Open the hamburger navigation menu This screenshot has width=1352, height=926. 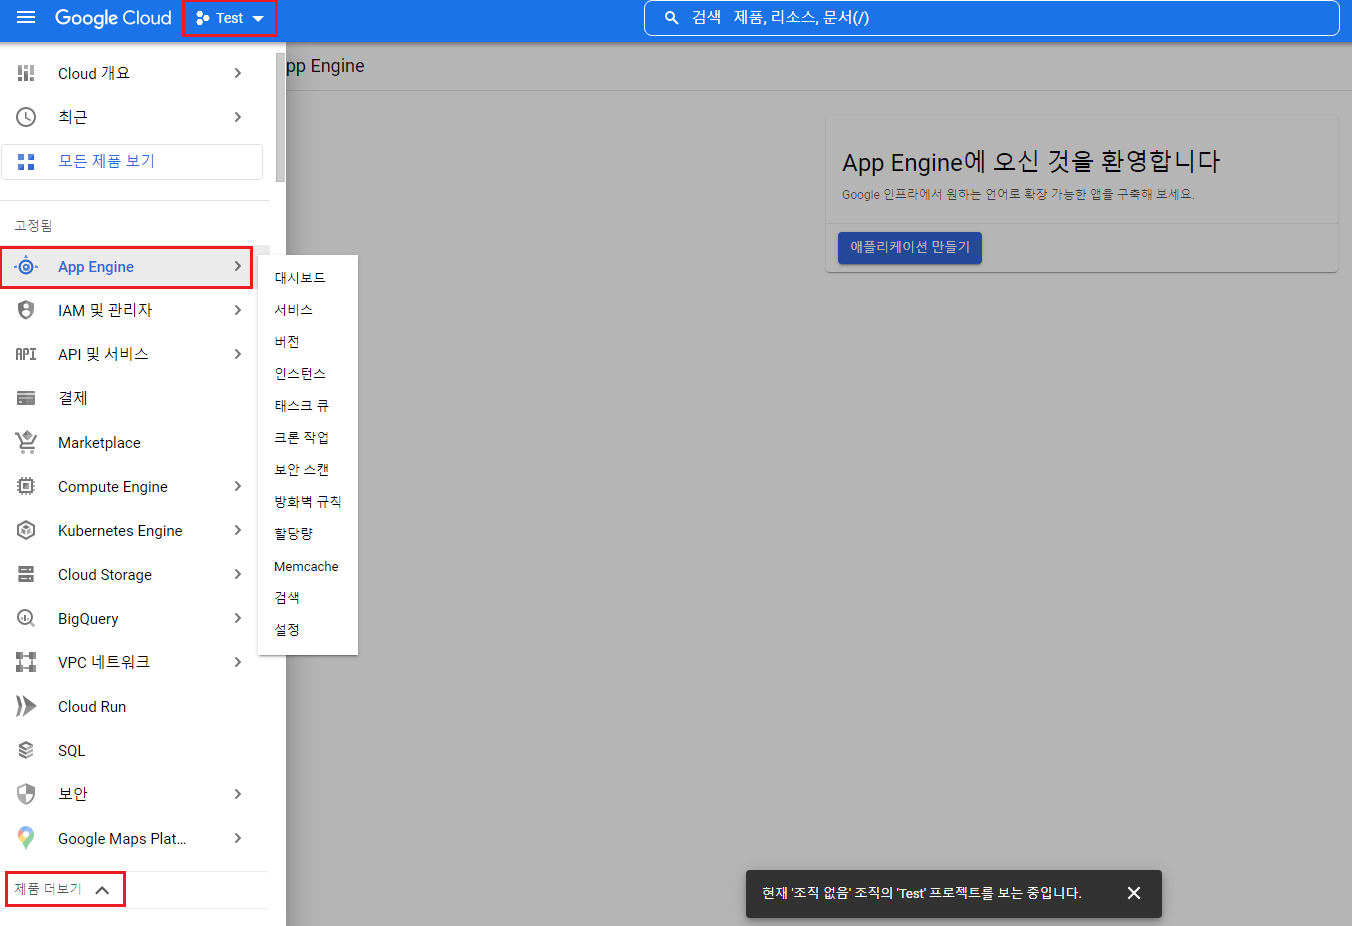tap(26, 18)
